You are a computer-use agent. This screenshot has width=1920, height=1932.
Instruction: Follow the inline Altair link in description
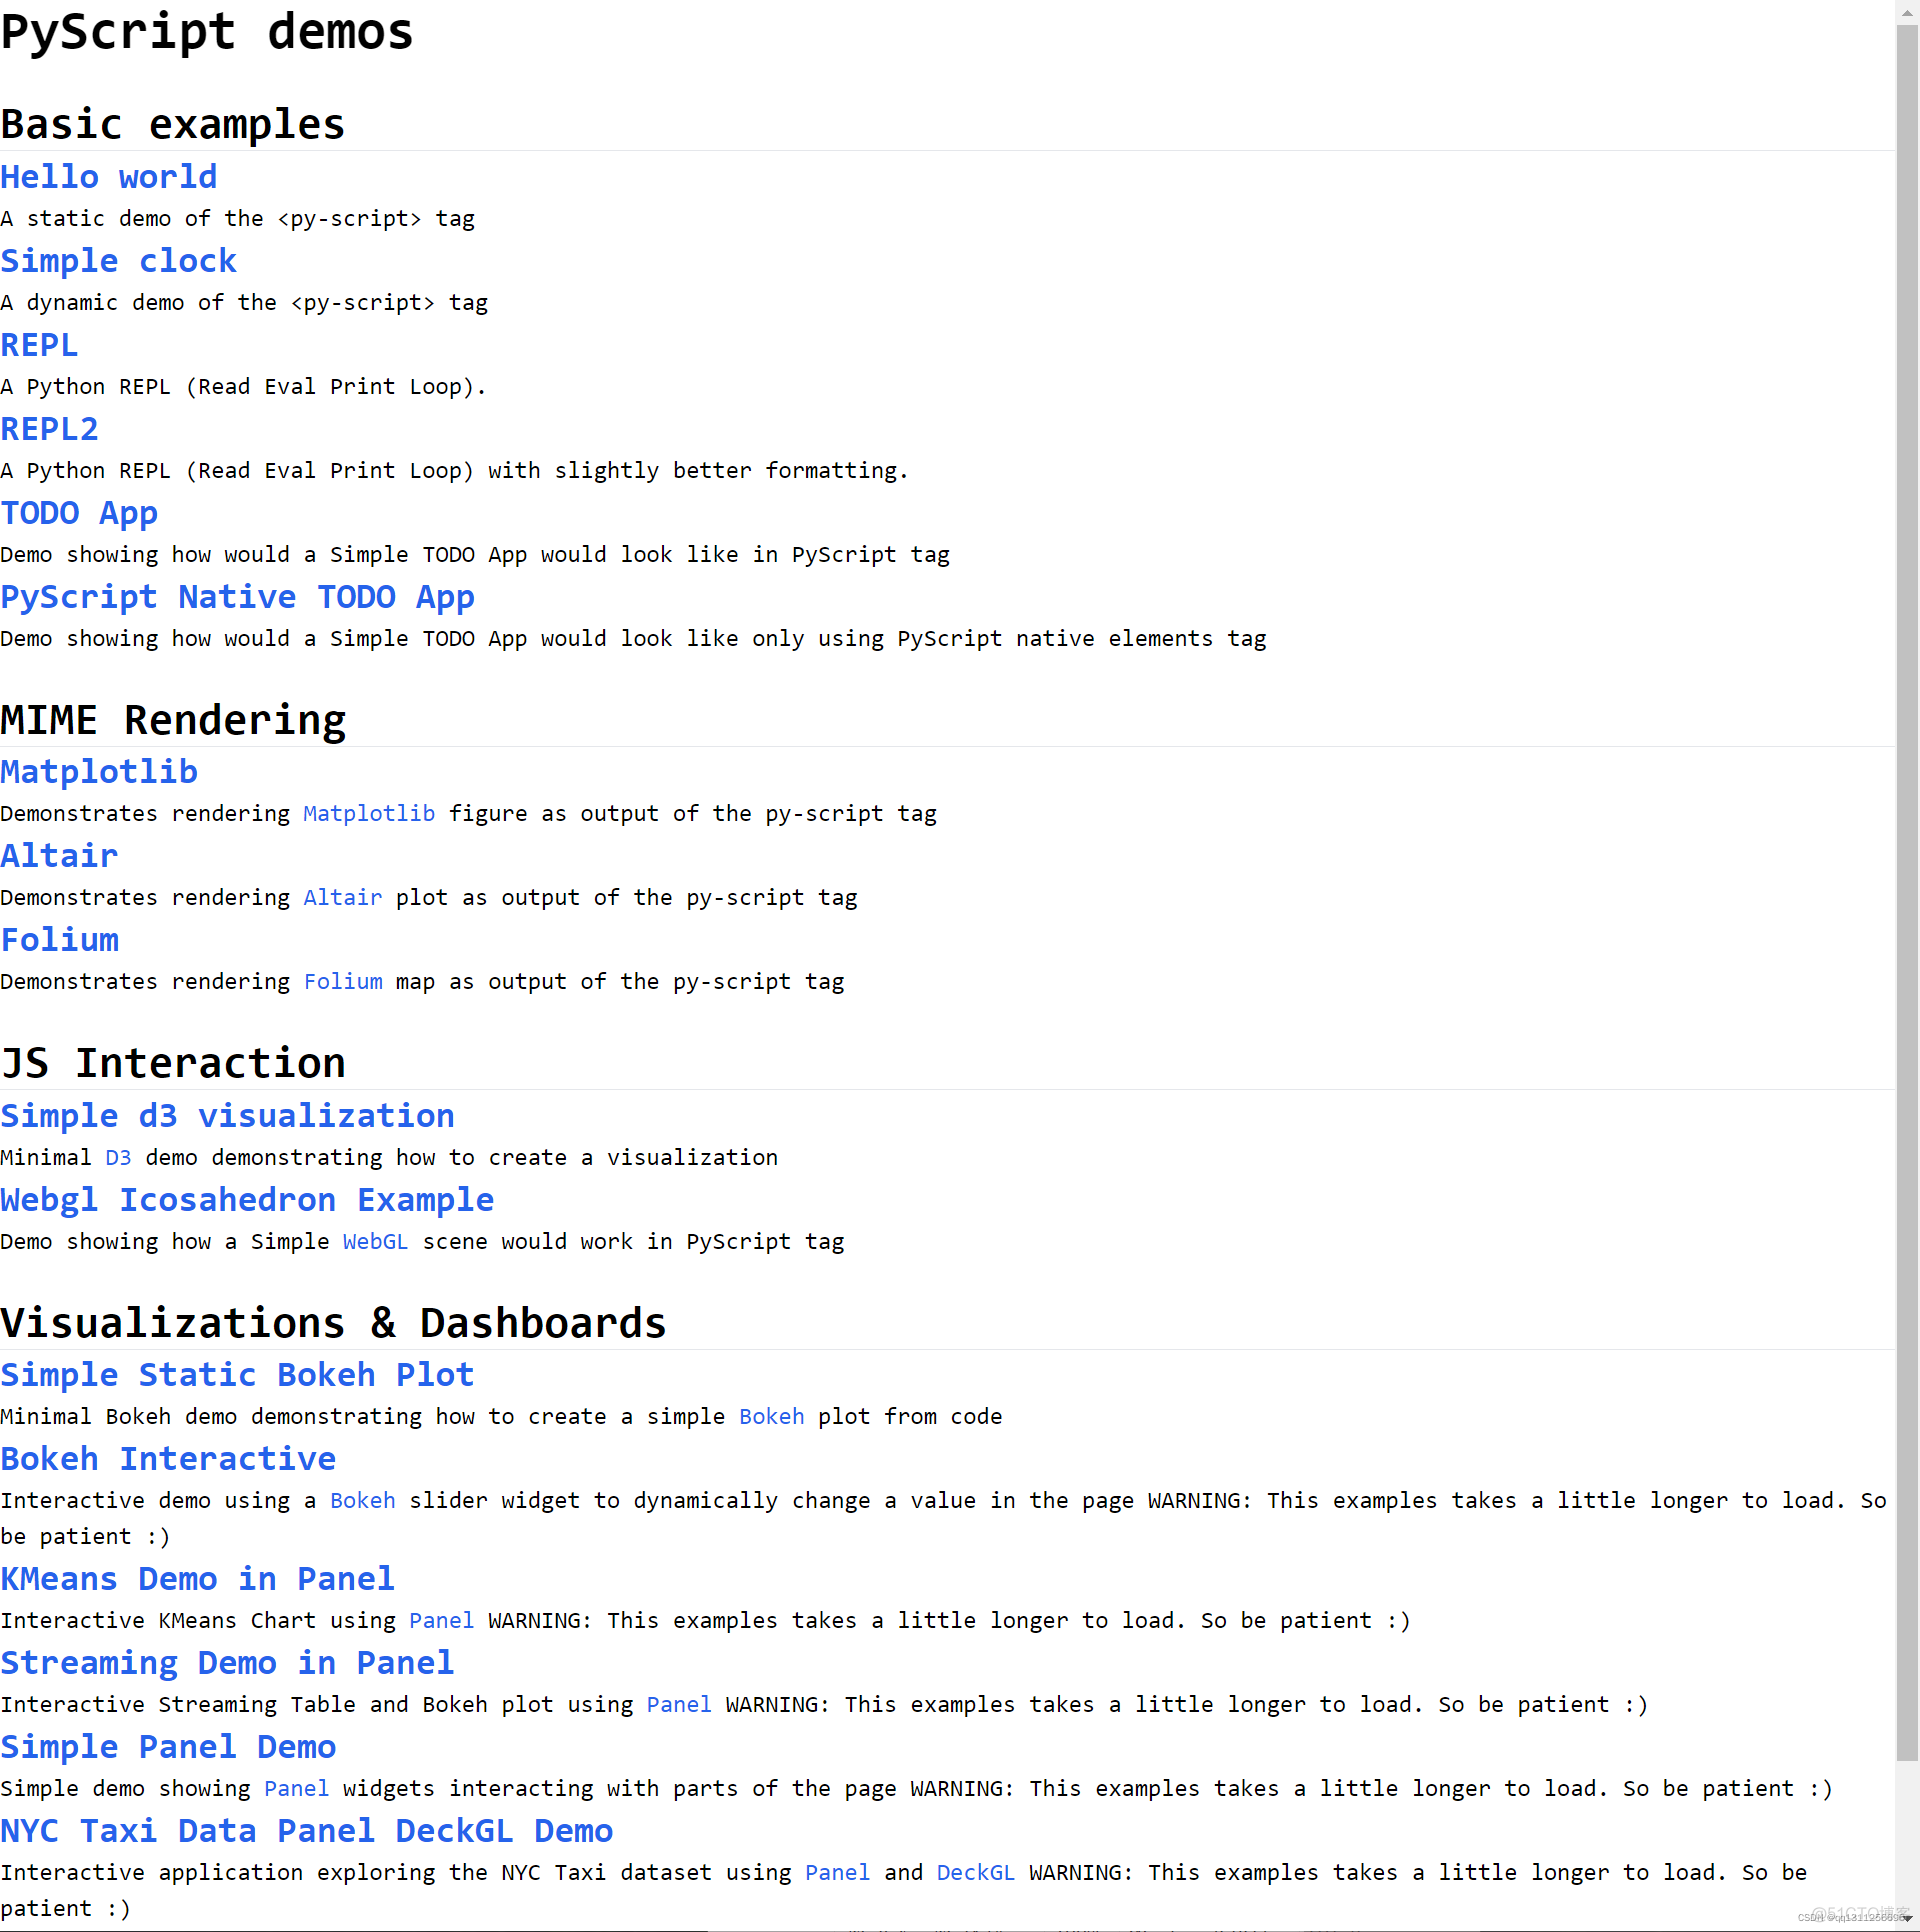343,898
